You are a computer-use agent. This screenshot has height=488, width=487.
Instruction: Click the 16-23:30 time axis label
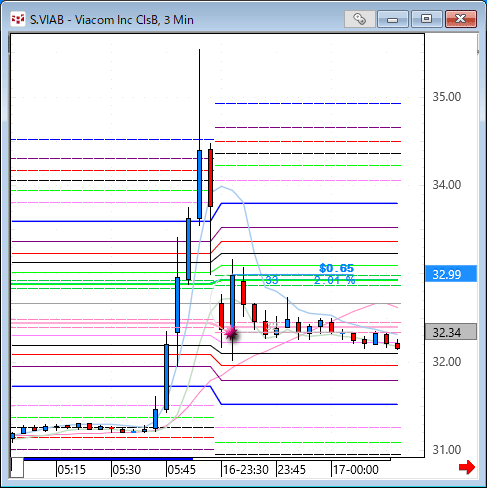(246, 470)
